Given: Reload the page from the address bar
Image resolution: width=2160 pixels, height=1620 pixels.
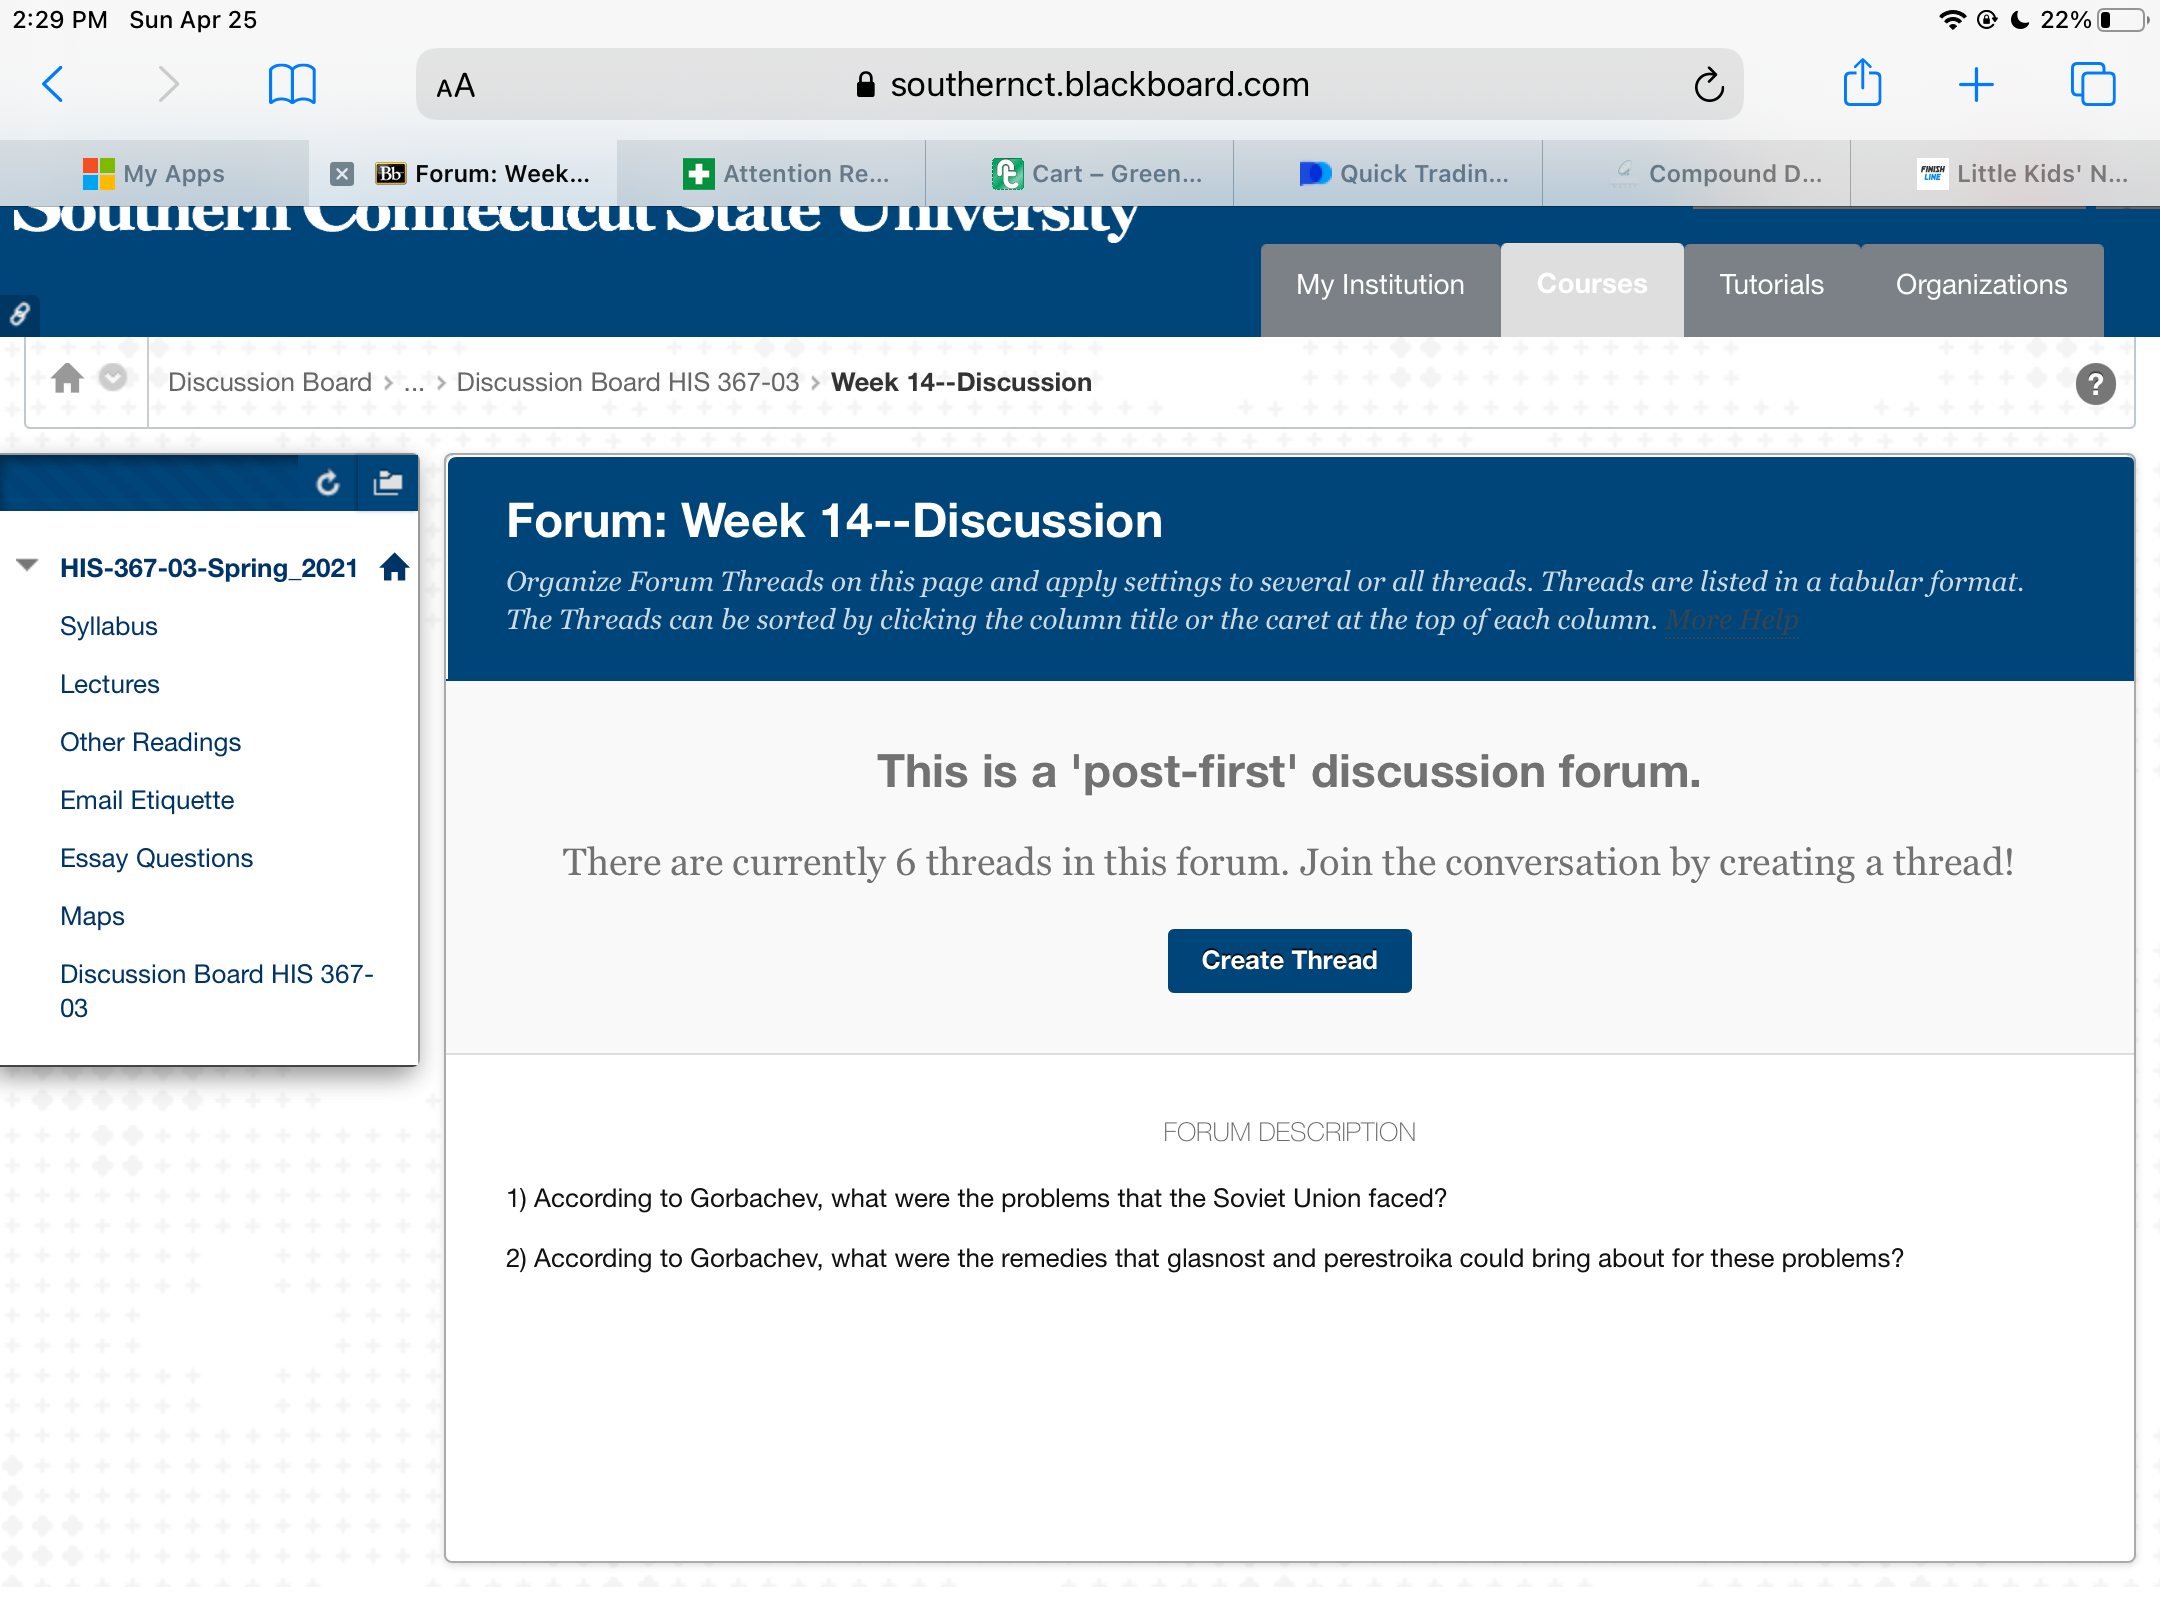Looking at the screenshot, I should [1709, 86].
